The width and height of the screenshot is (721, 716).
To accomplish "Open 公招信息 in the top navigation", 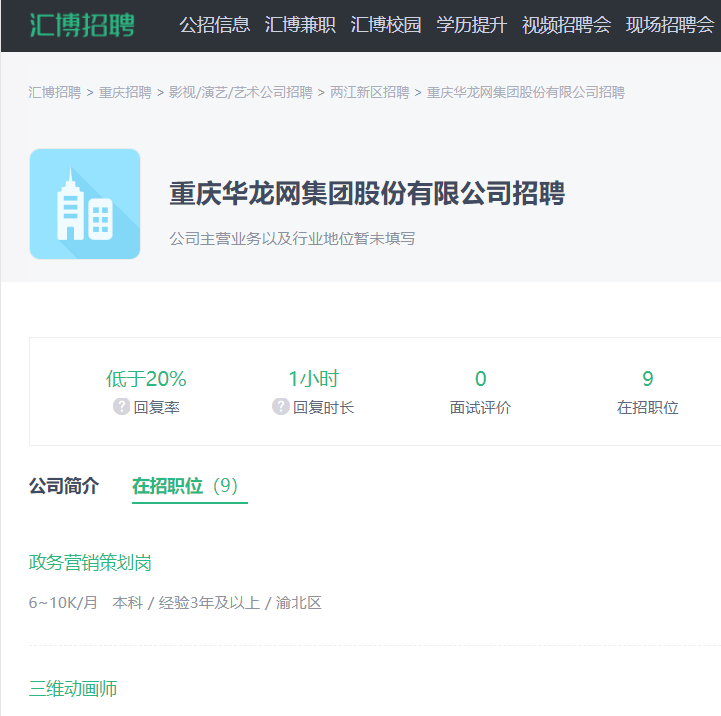I will click(x=215, y=25).
